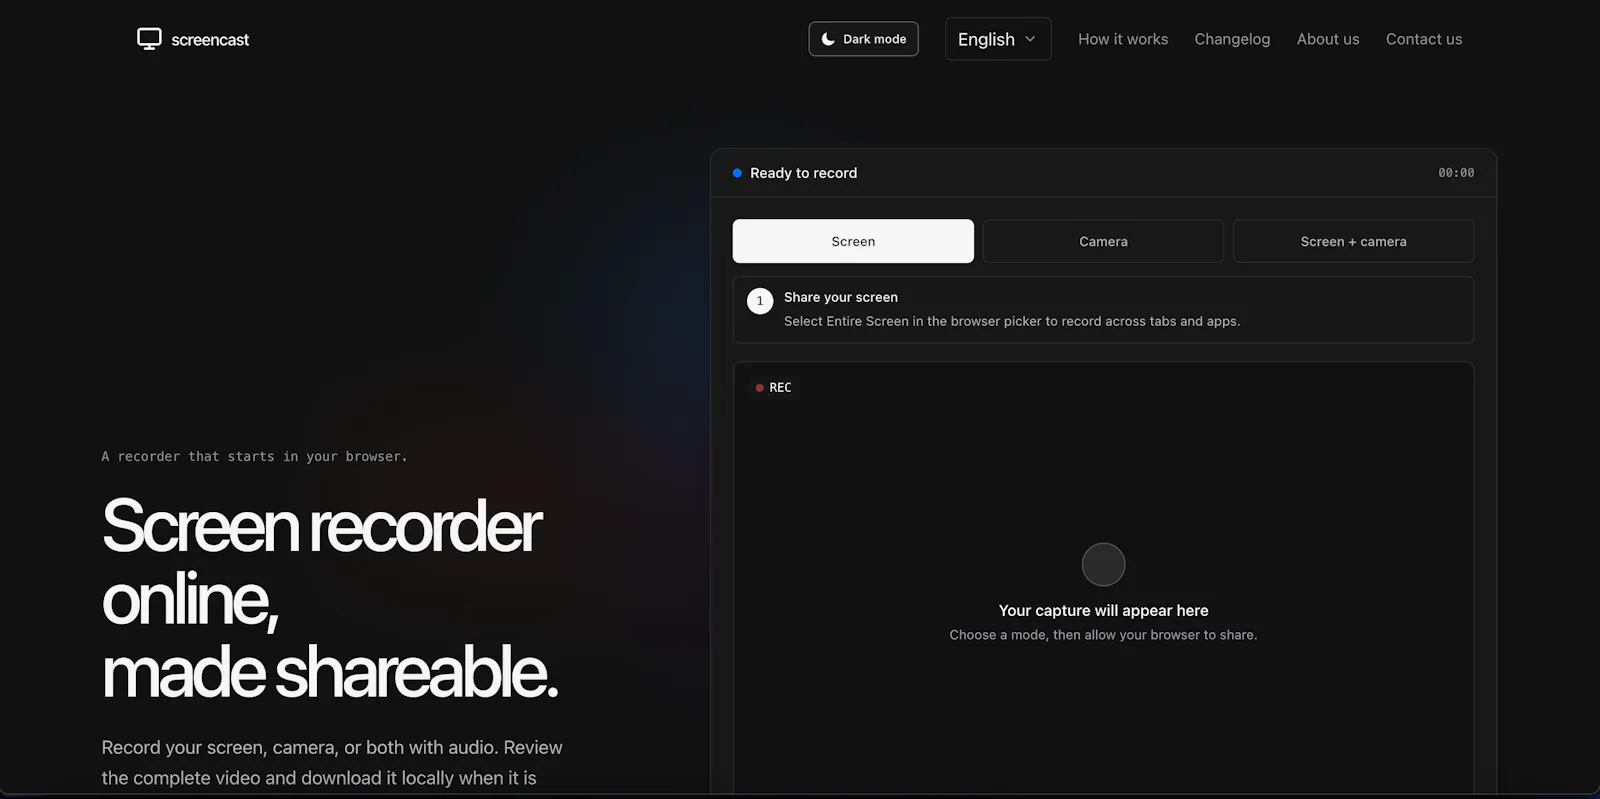Go to the Changelog page
This screenshot has height=799, width=1600.
pos(1232,39)
